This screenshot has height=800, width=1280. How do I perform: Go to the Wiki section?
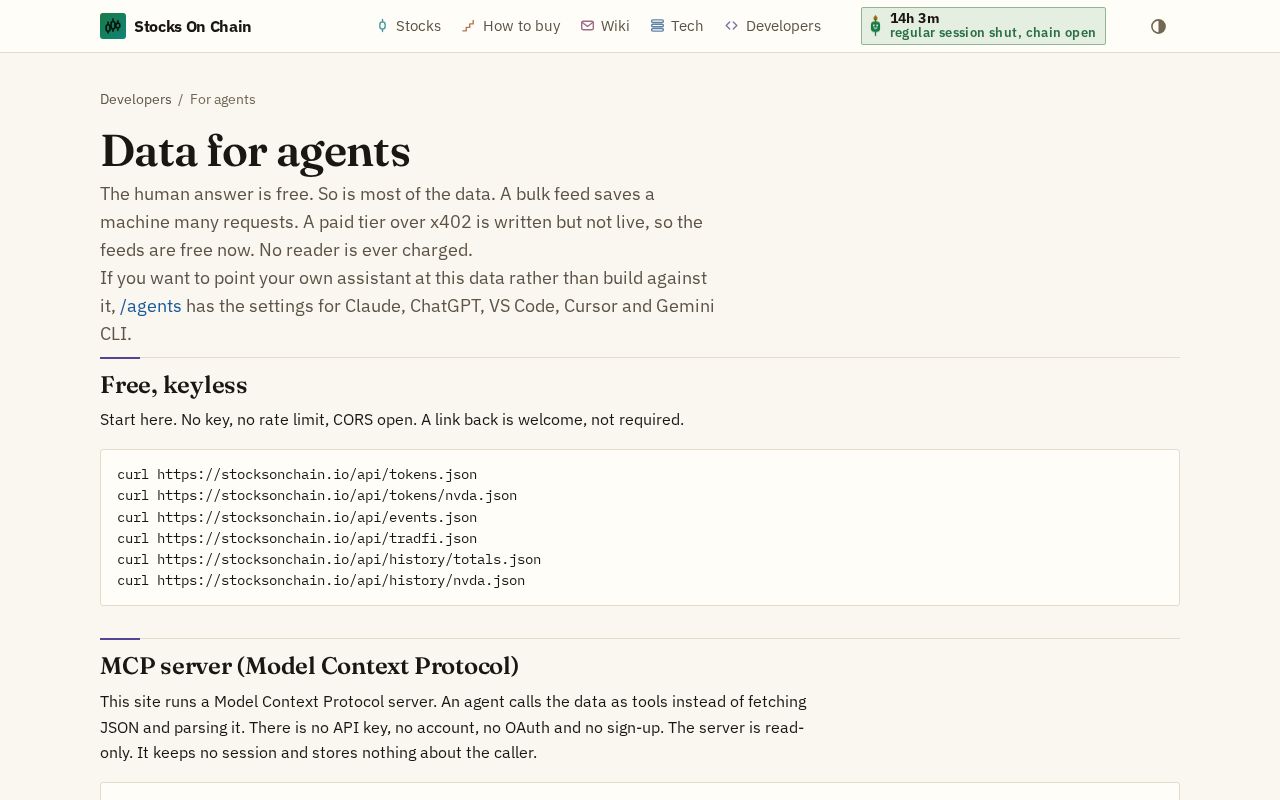coord(605,26)
